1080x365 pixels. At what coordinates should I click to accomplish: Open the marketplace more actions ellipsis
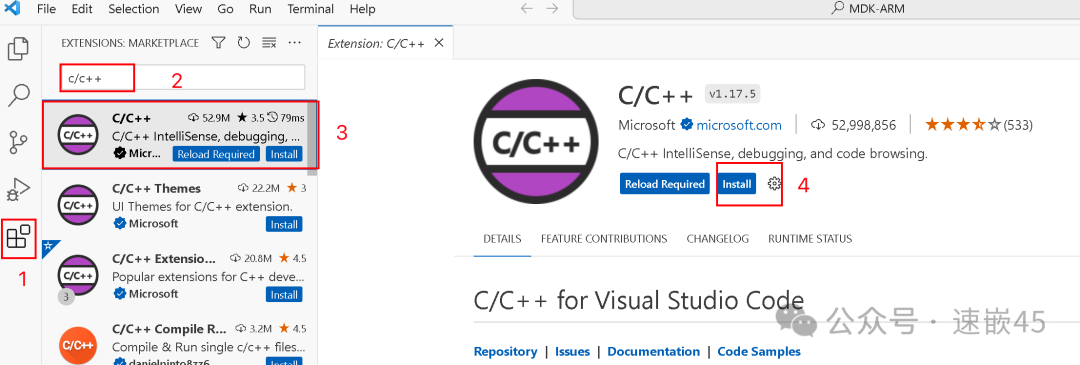[x=295, y=43]
